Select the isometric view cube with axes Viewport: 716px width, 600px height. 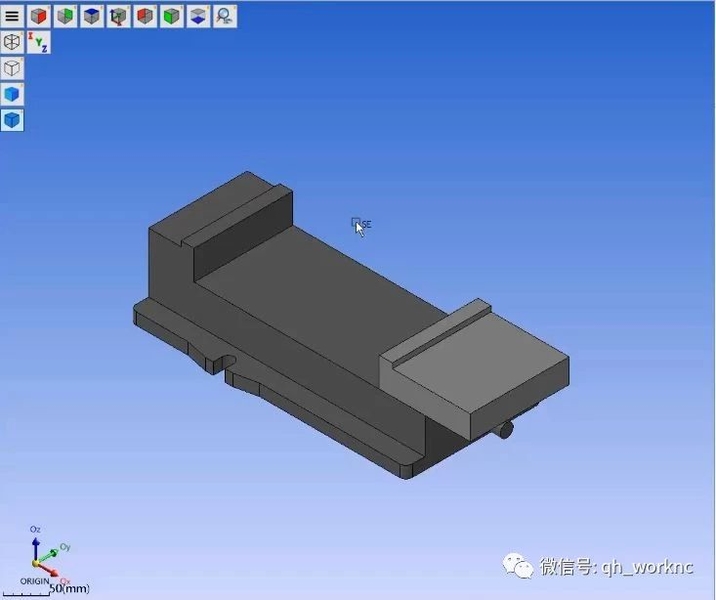(x=118, y=16)
